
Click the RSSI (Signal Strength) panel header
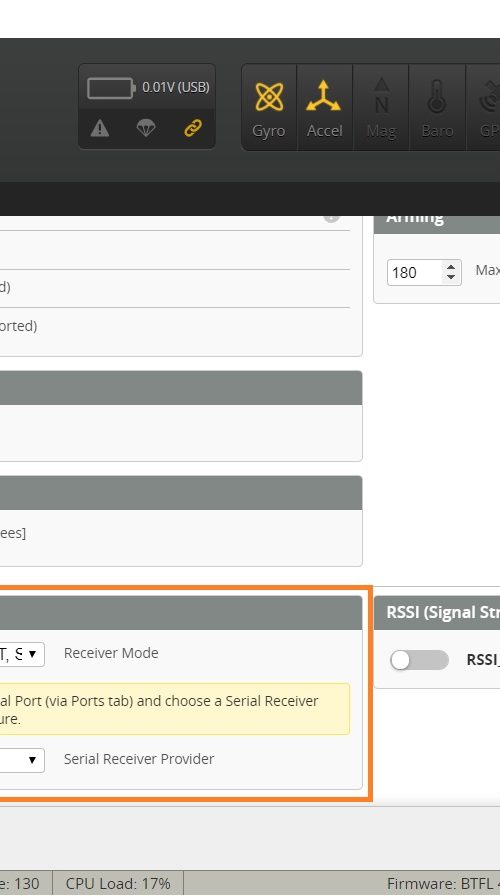437,612
